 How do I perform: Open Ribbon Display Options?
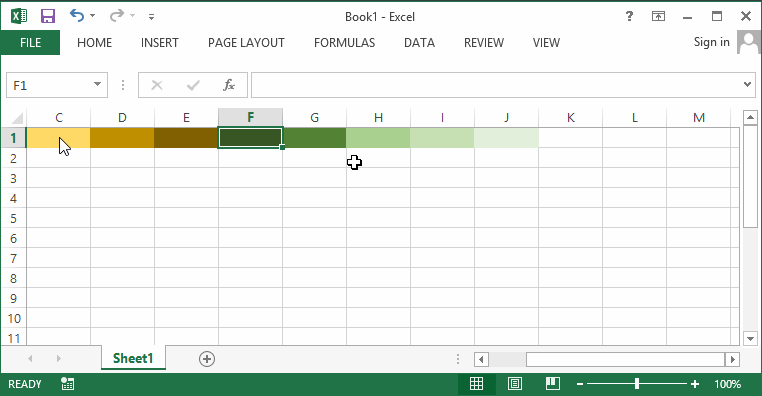coord(658,17)
